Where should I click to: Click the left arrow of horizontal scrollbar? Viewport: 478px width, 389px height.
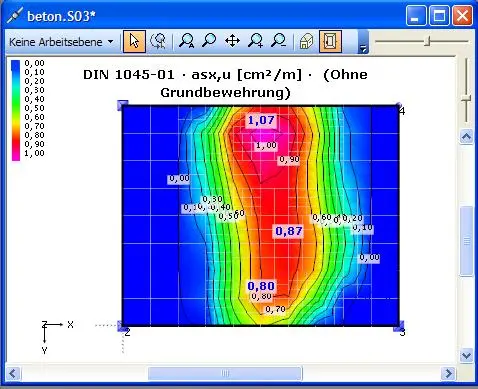click(x=13, y=373)
